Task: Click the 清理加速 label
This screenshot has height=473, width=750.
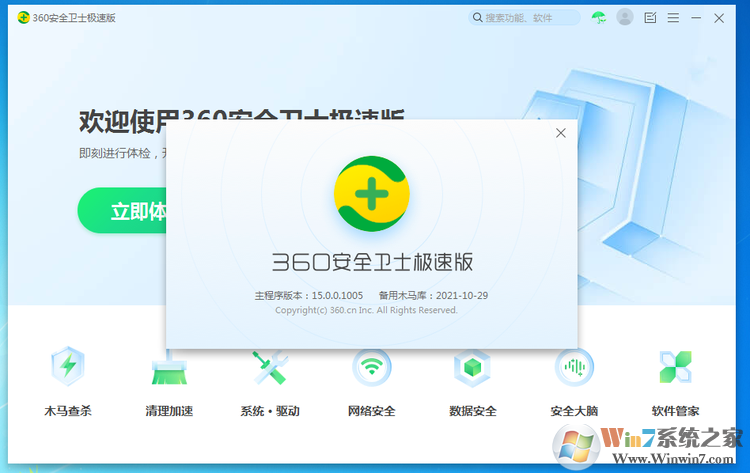Action: 169,411
